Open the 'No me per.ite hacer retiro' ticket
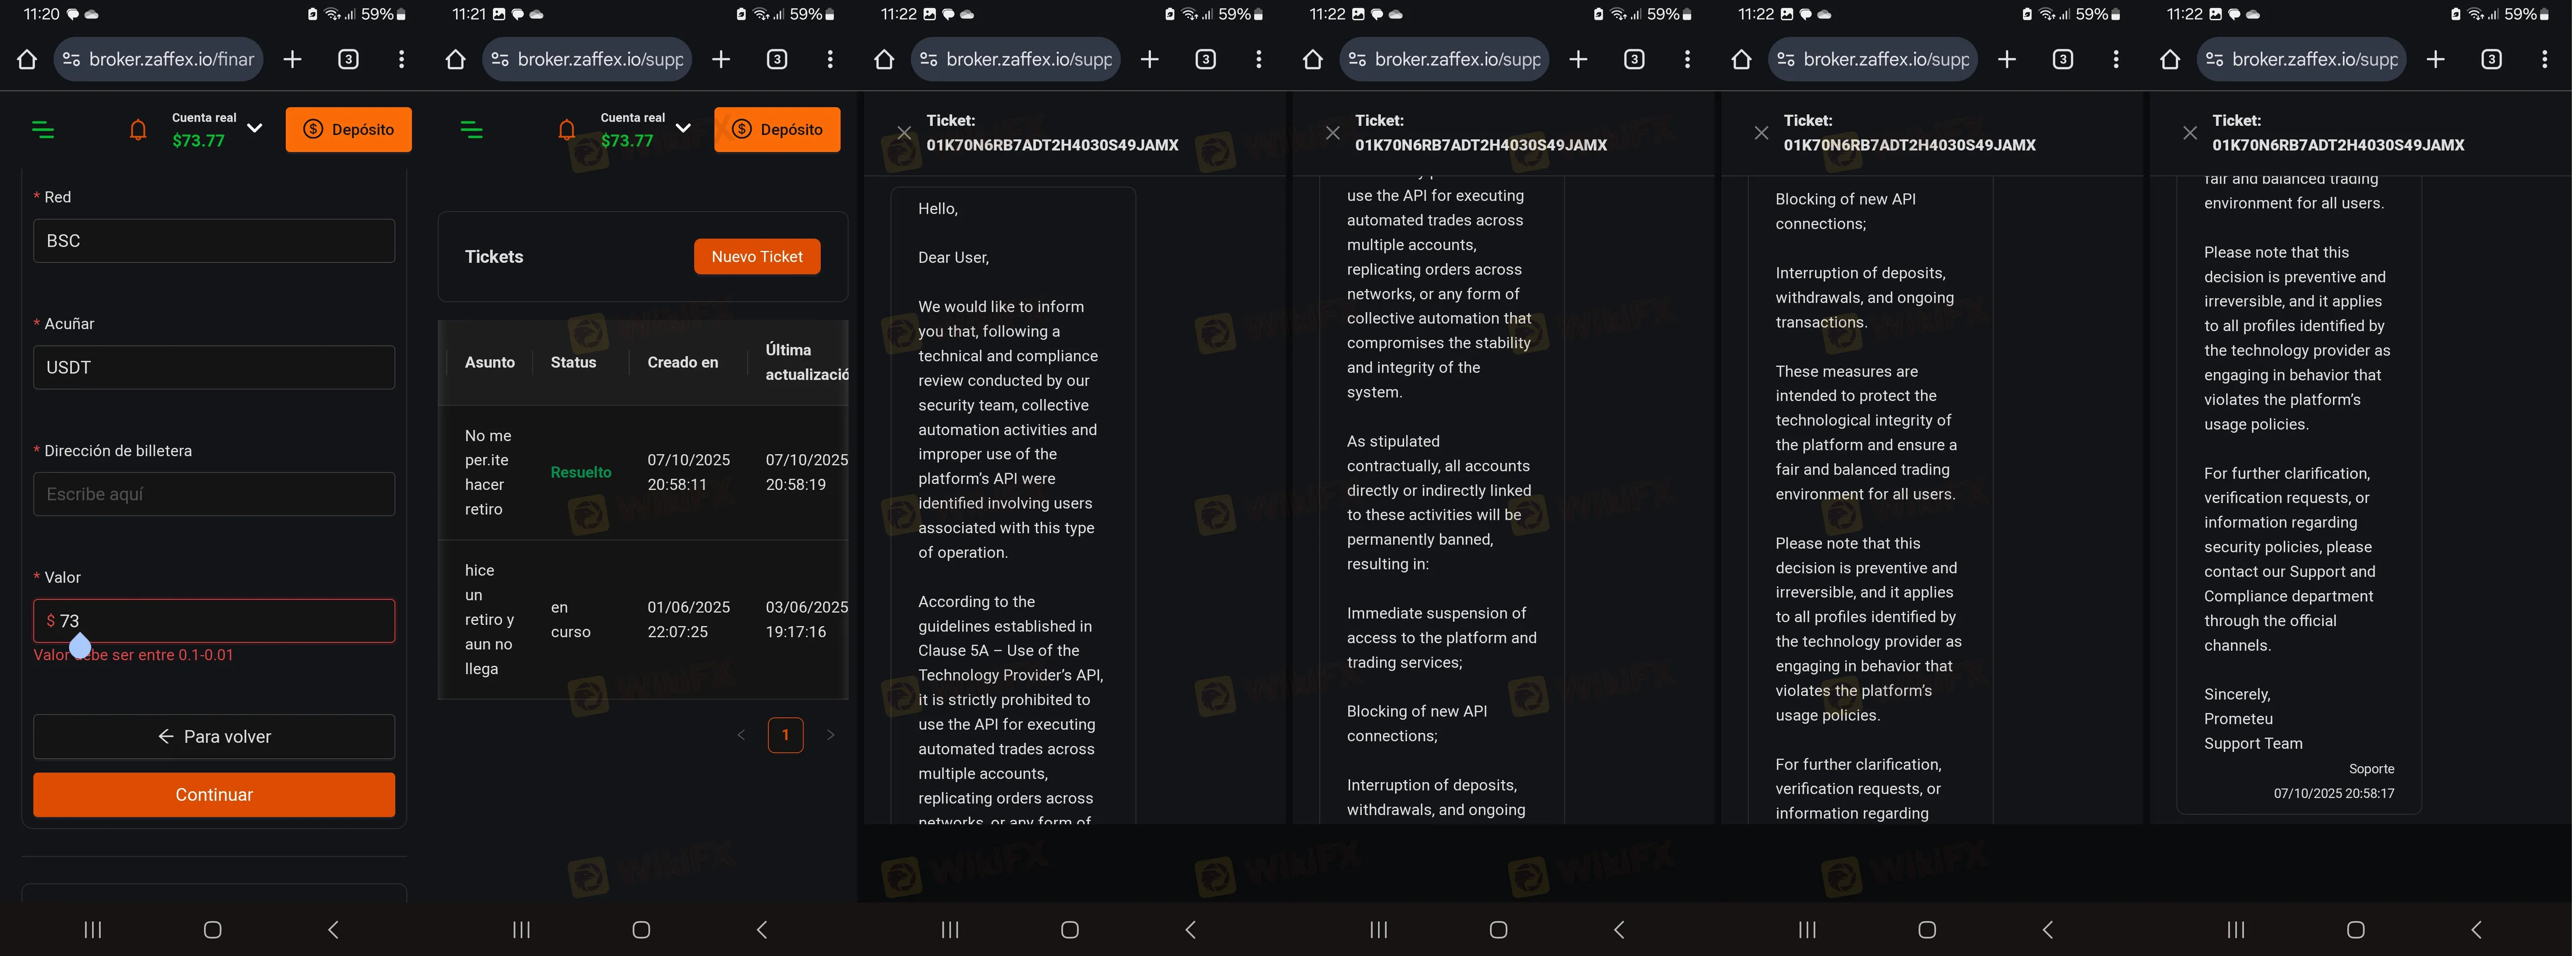2576x956 pixels. pyautogui.click(x=487, y=472)
